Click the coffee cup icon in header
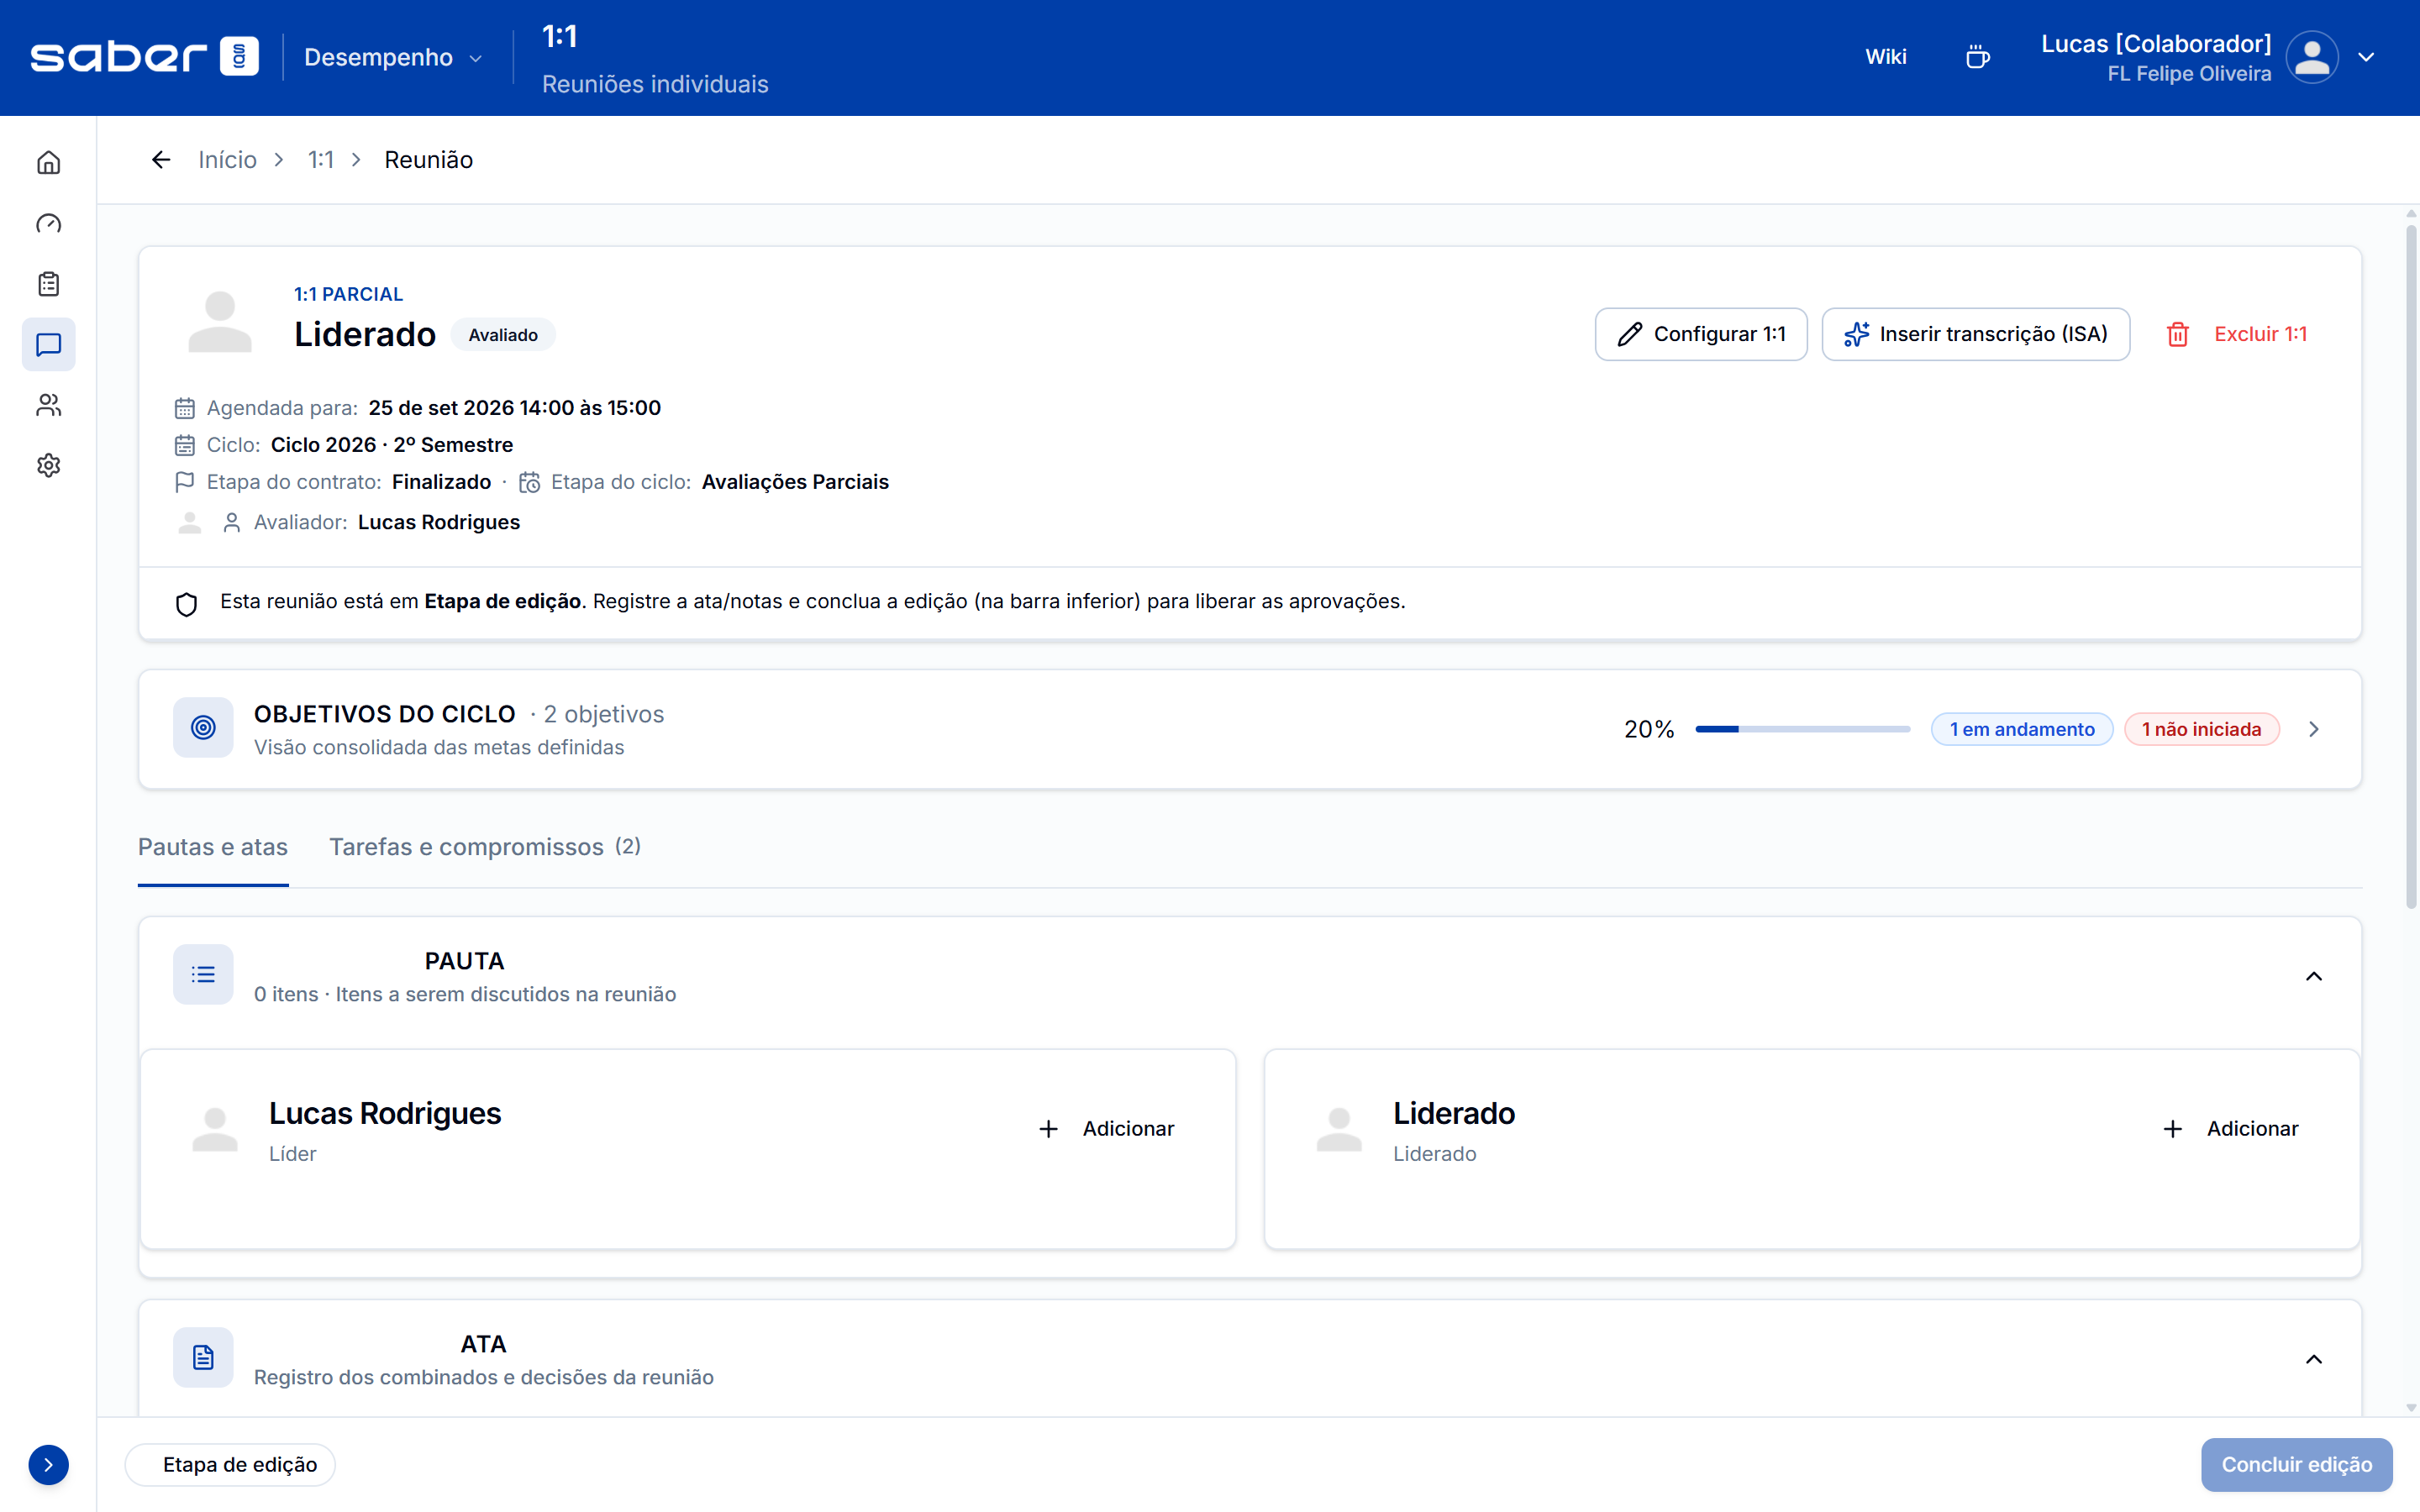 point(1977,57)
